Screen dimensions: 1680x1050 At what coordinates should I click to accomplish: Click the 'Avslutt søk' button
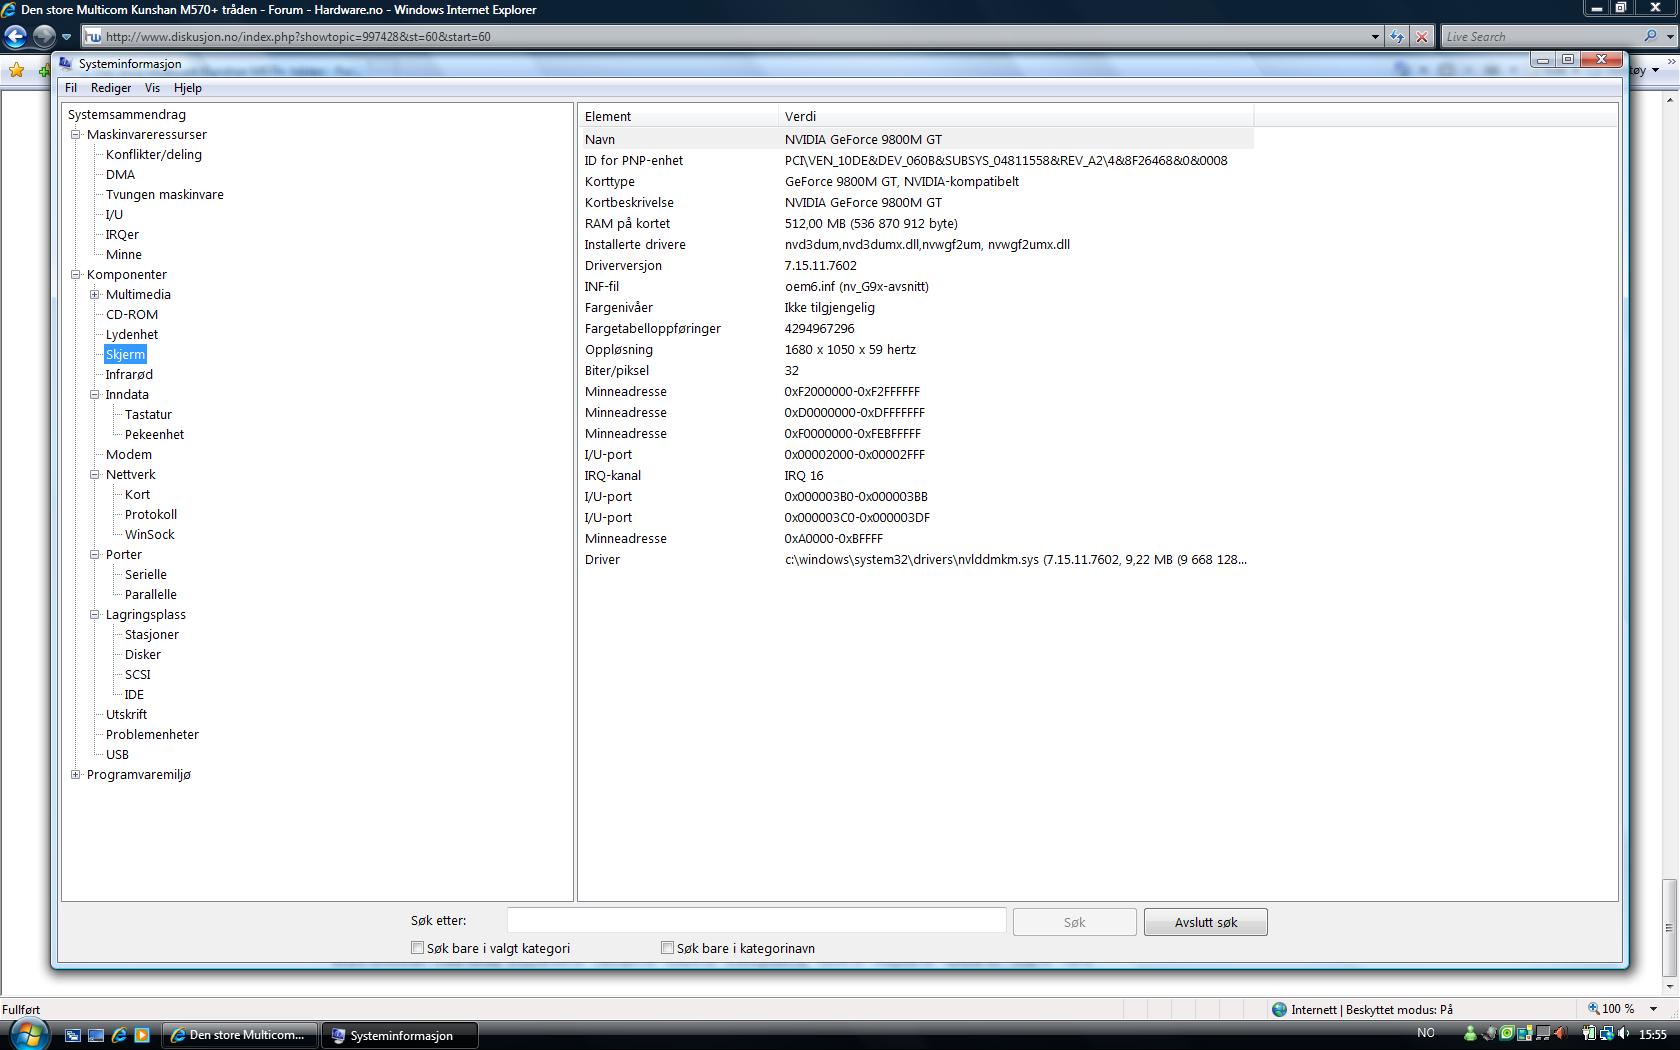coord(1206,922)
